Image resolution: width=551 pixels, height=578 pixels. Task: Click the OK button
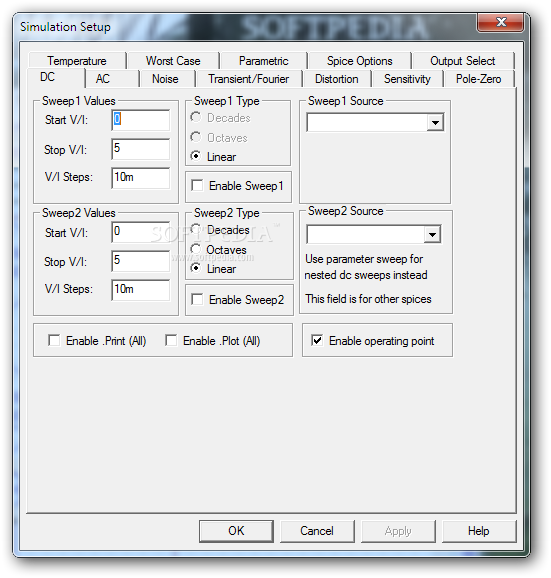(236, 531)
